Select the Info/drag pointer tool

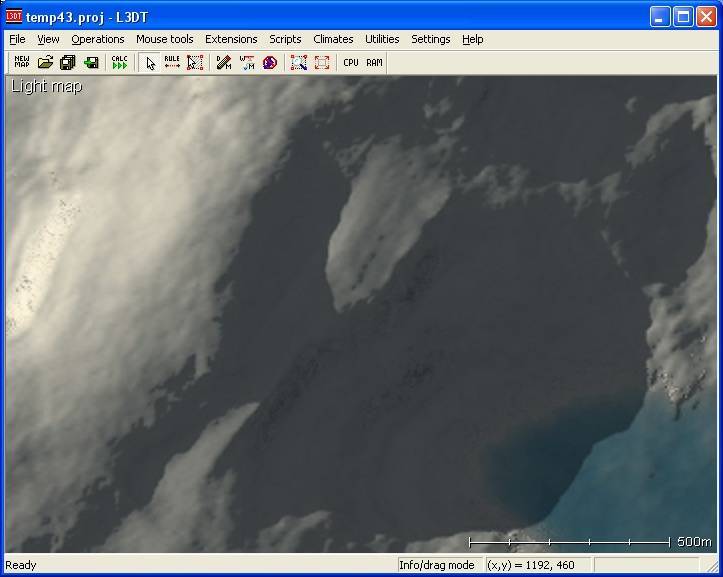150,62
